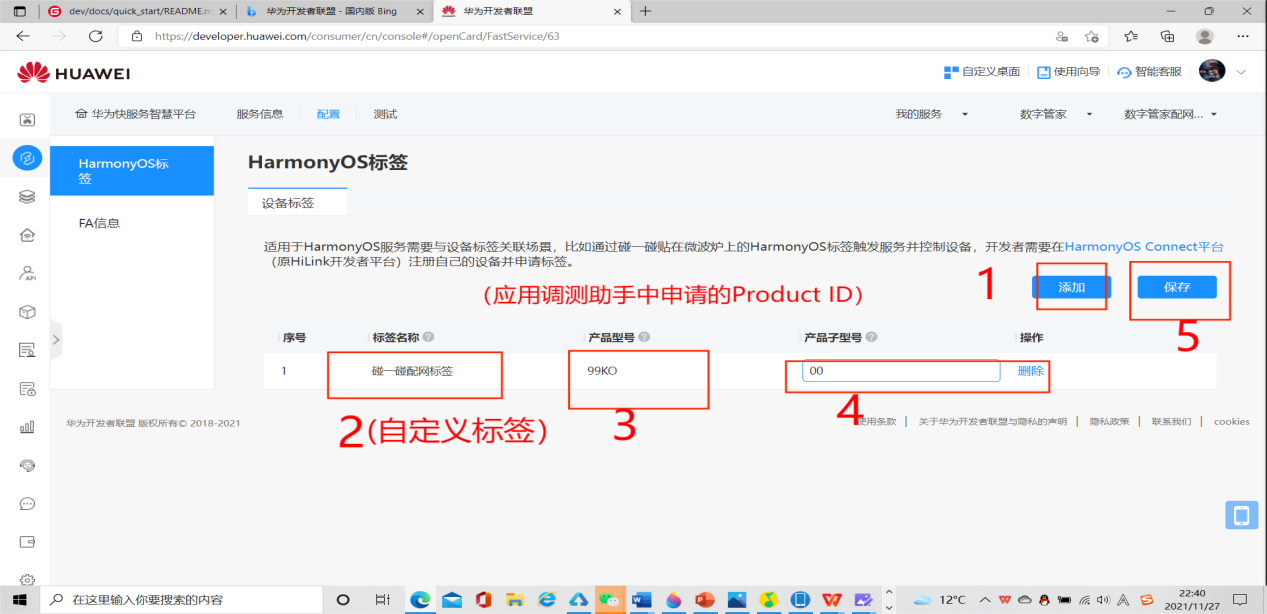
Task: Click the help icon next to 产品子型号
Action: point(872,338)
